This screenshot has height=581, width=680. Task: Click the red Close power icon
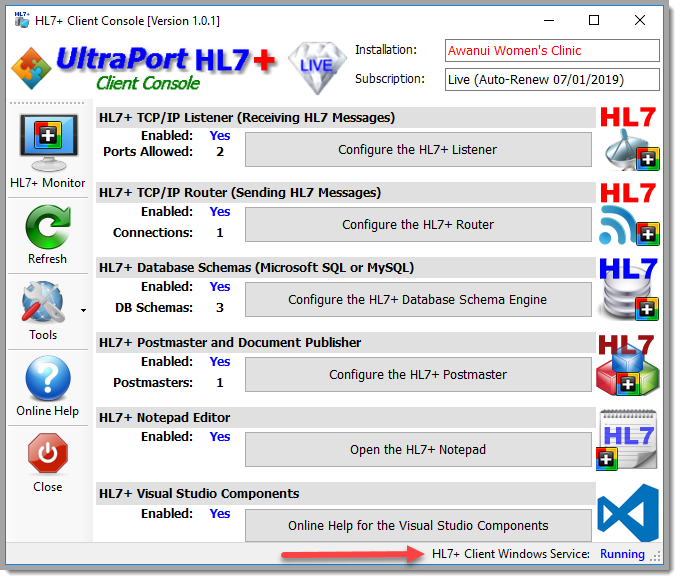[48, 454]
